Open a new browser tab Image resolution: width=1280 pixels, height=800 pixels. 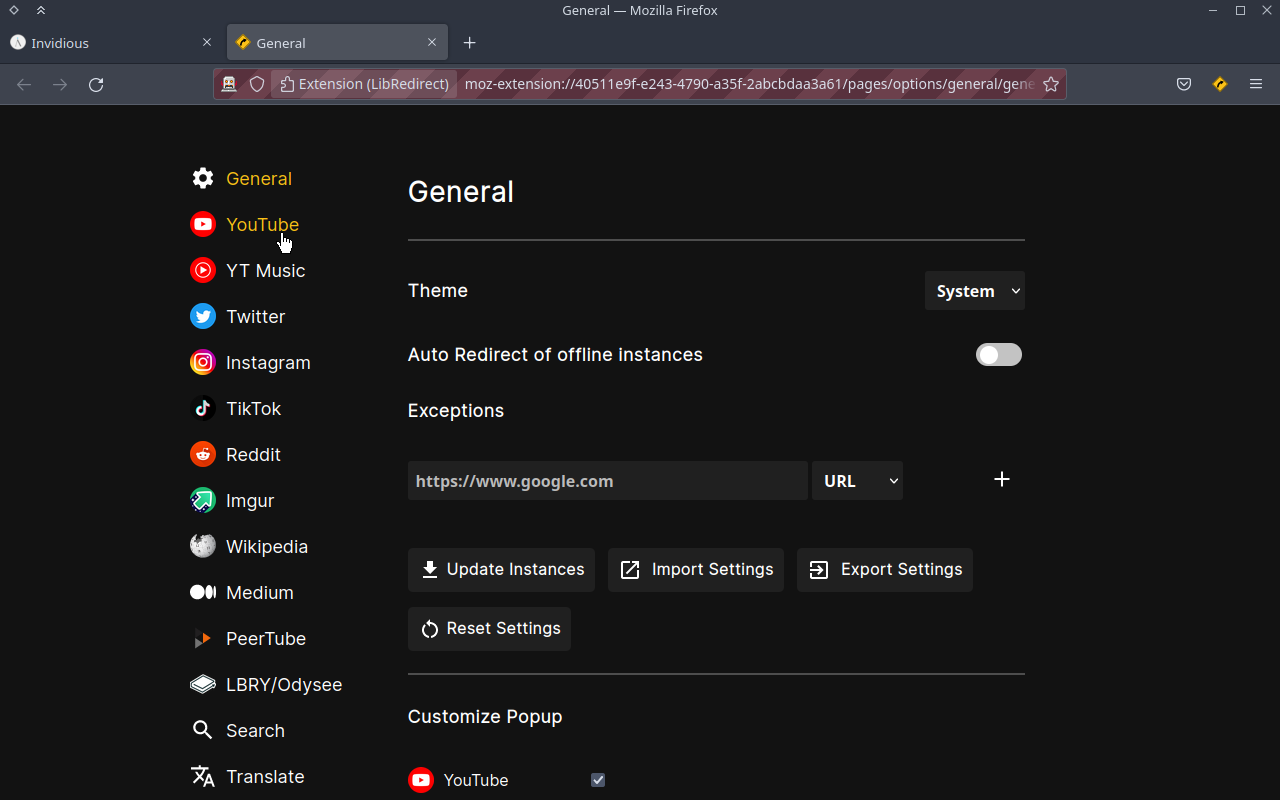pos(470,43)
